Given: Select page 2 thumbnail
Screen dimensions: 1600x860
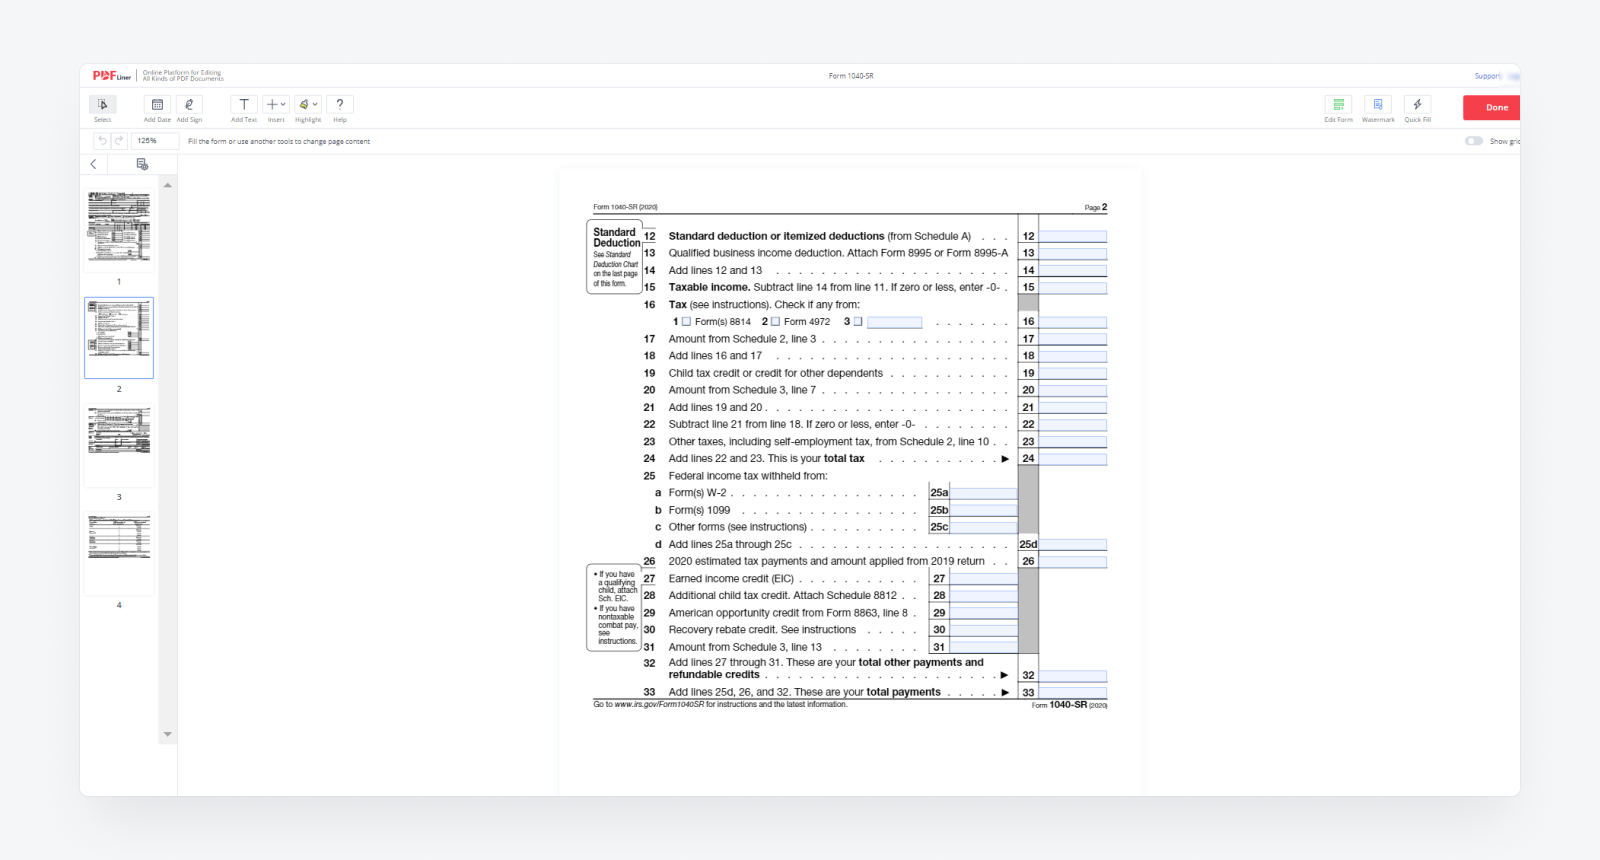Looking at the screenshot, I should (x=119, y=338).
